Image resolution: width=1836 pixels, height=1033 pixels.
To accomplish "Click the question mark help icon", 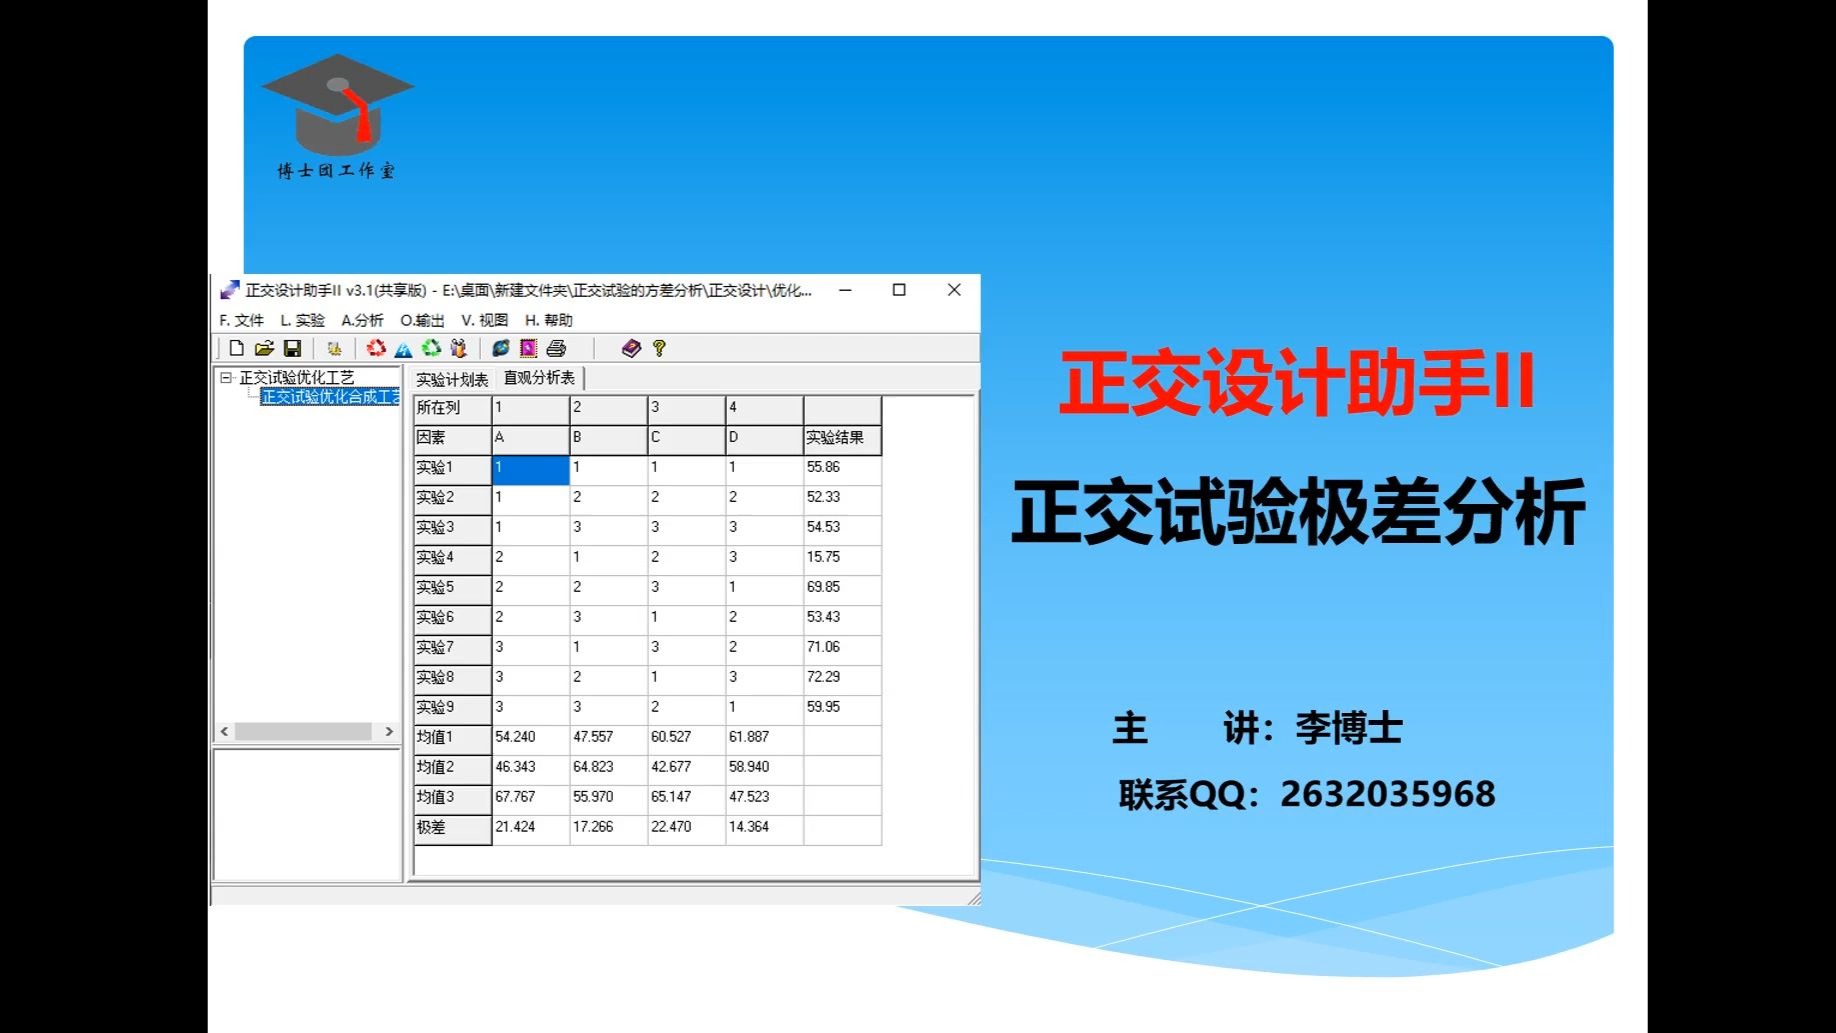I will pos(658,348).
